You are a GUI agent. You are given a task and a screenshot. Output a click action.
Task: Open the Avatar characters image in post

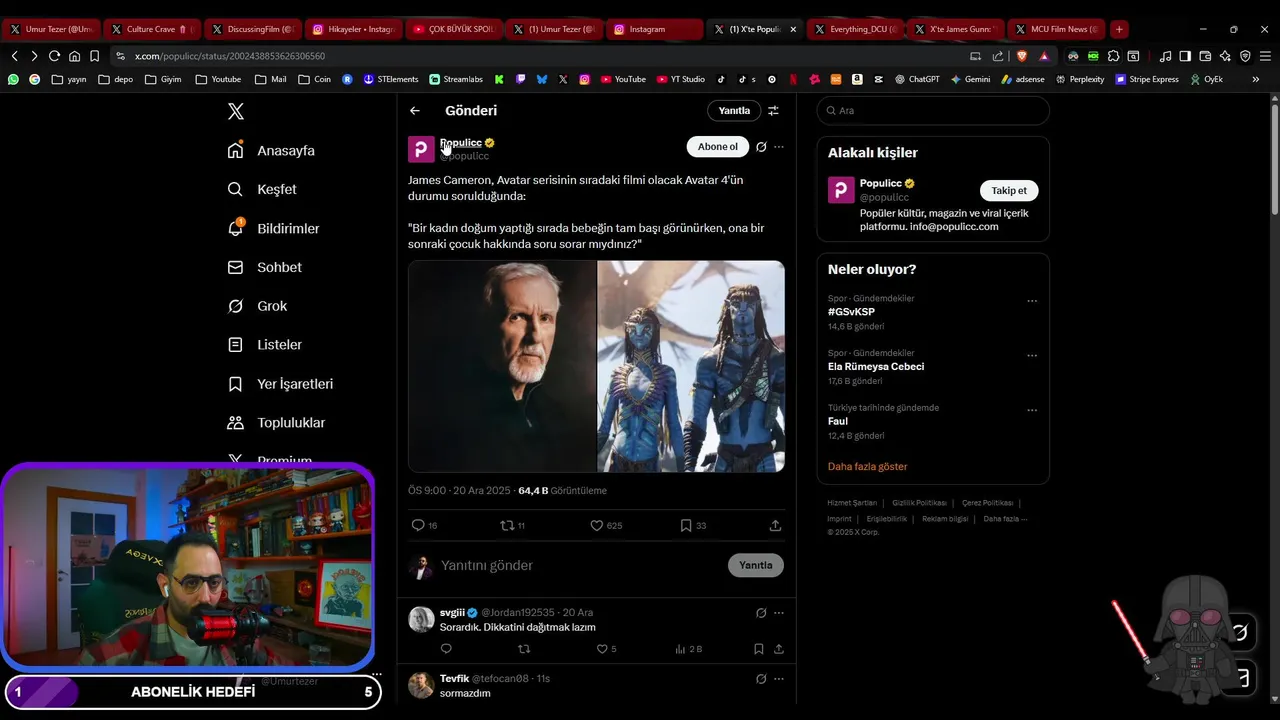(691, 366)
